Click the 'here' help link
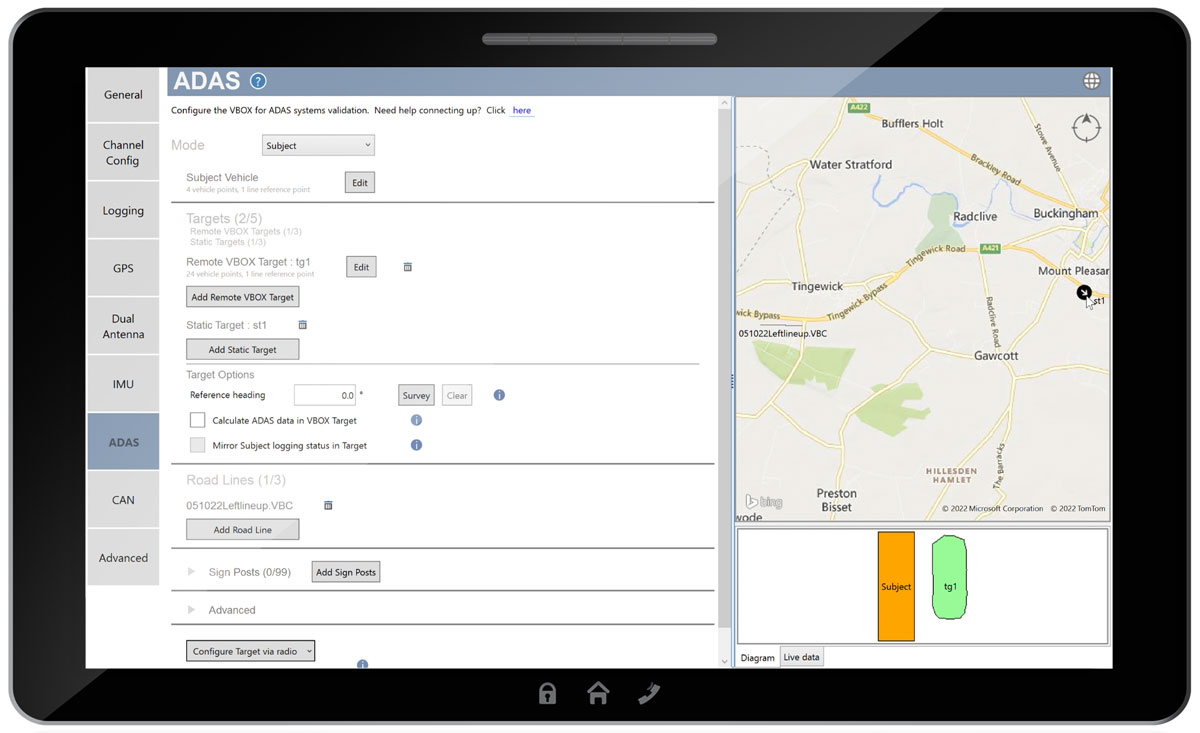 521,110
